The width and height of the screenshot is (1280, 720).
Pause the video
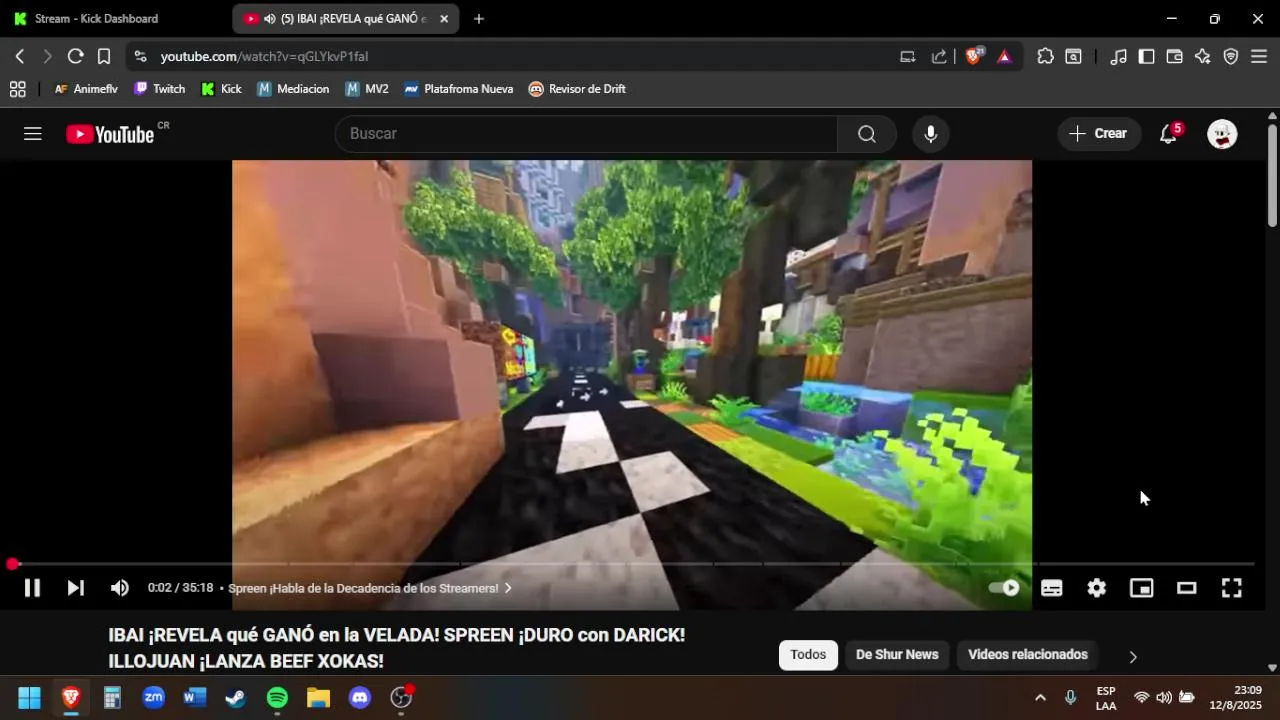tap(32, 588)
